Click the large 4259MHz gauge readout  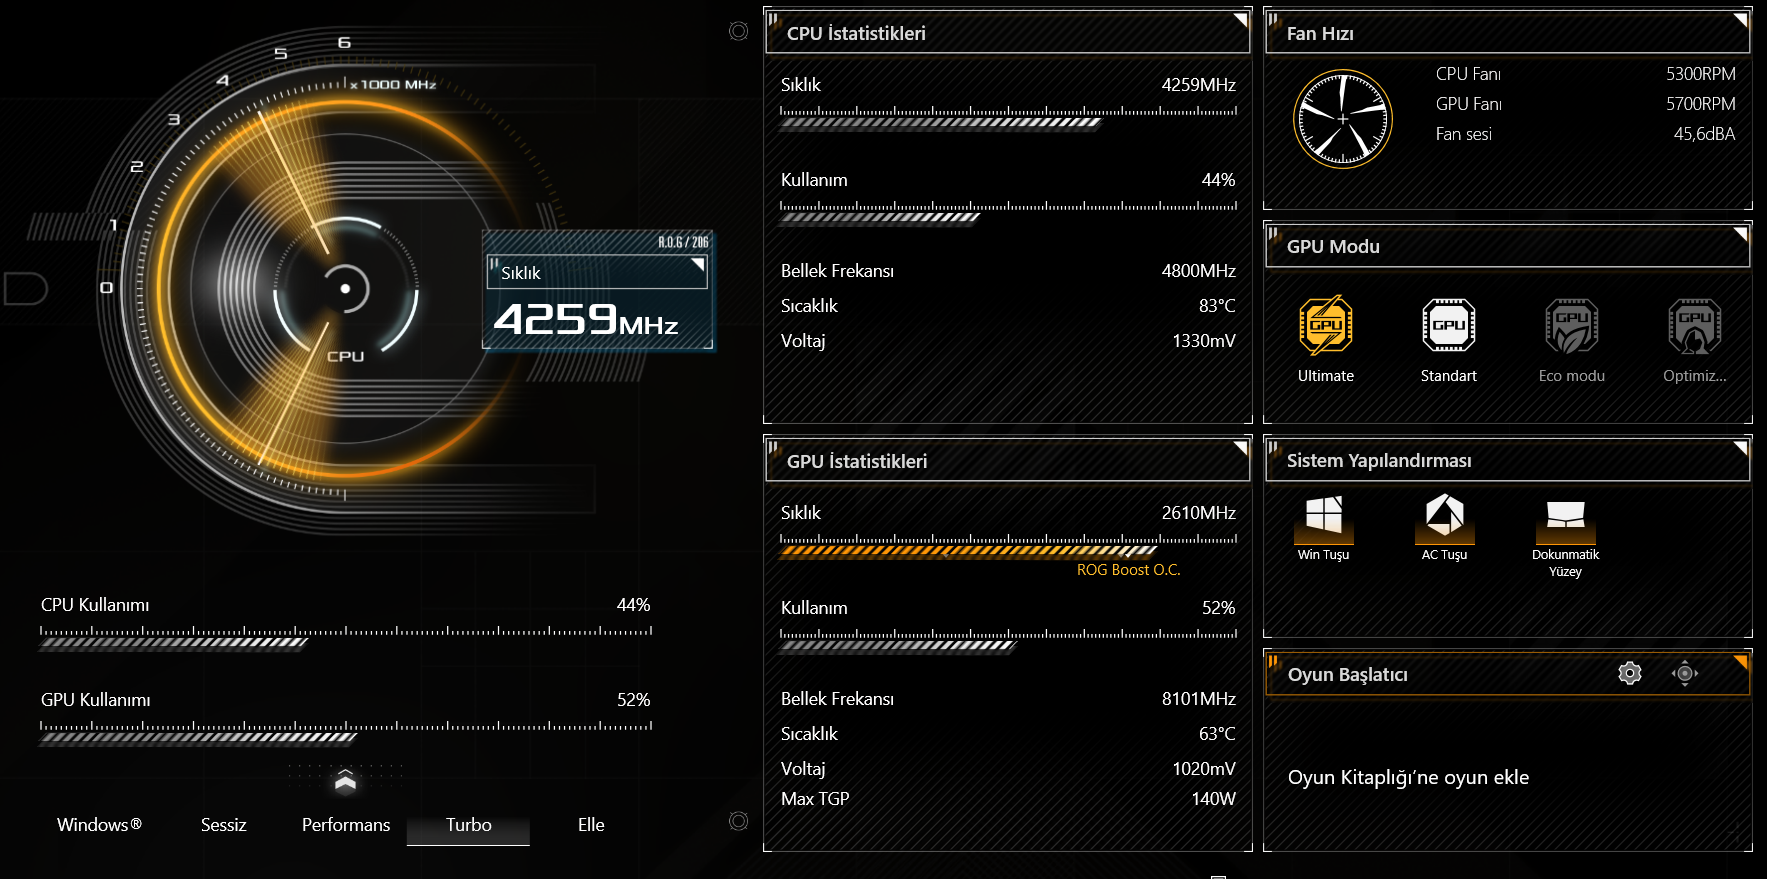(x=586, y=320)
